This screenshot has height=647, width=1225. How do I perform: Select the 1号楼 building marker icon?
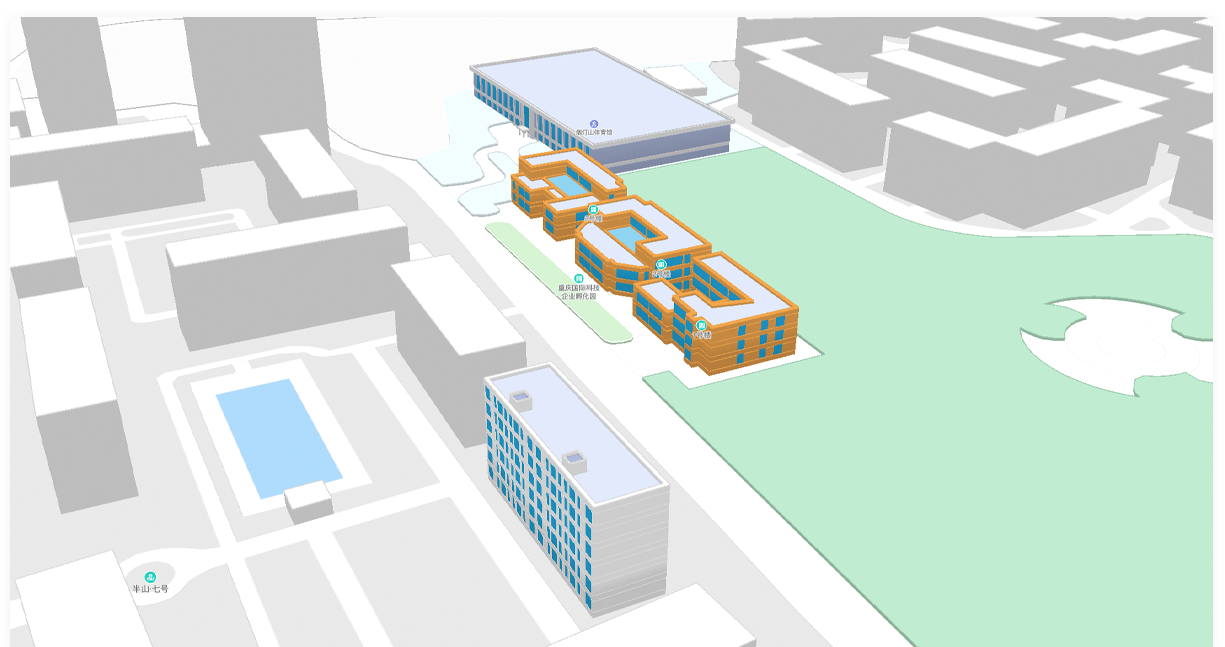pyautogui.click(x=701, y=325)
